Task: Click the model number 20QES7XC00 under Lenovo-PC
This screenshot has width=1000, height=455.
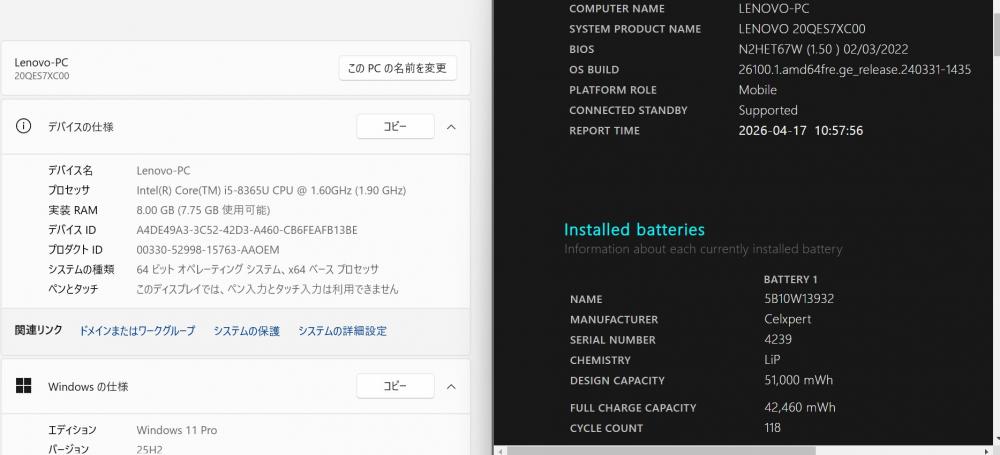Action: tap(42, 76)
